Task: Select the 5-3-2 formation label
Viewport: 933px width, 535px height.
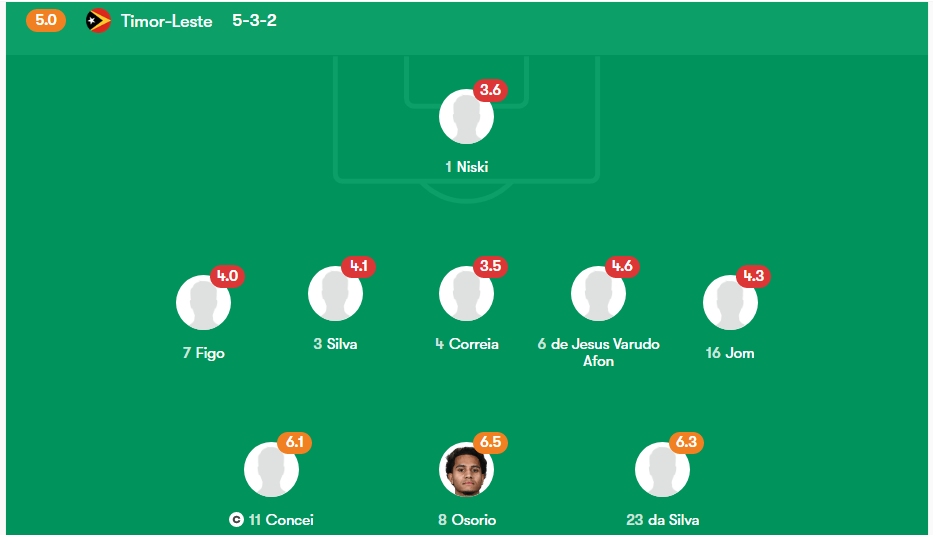Action: [254, 20]
